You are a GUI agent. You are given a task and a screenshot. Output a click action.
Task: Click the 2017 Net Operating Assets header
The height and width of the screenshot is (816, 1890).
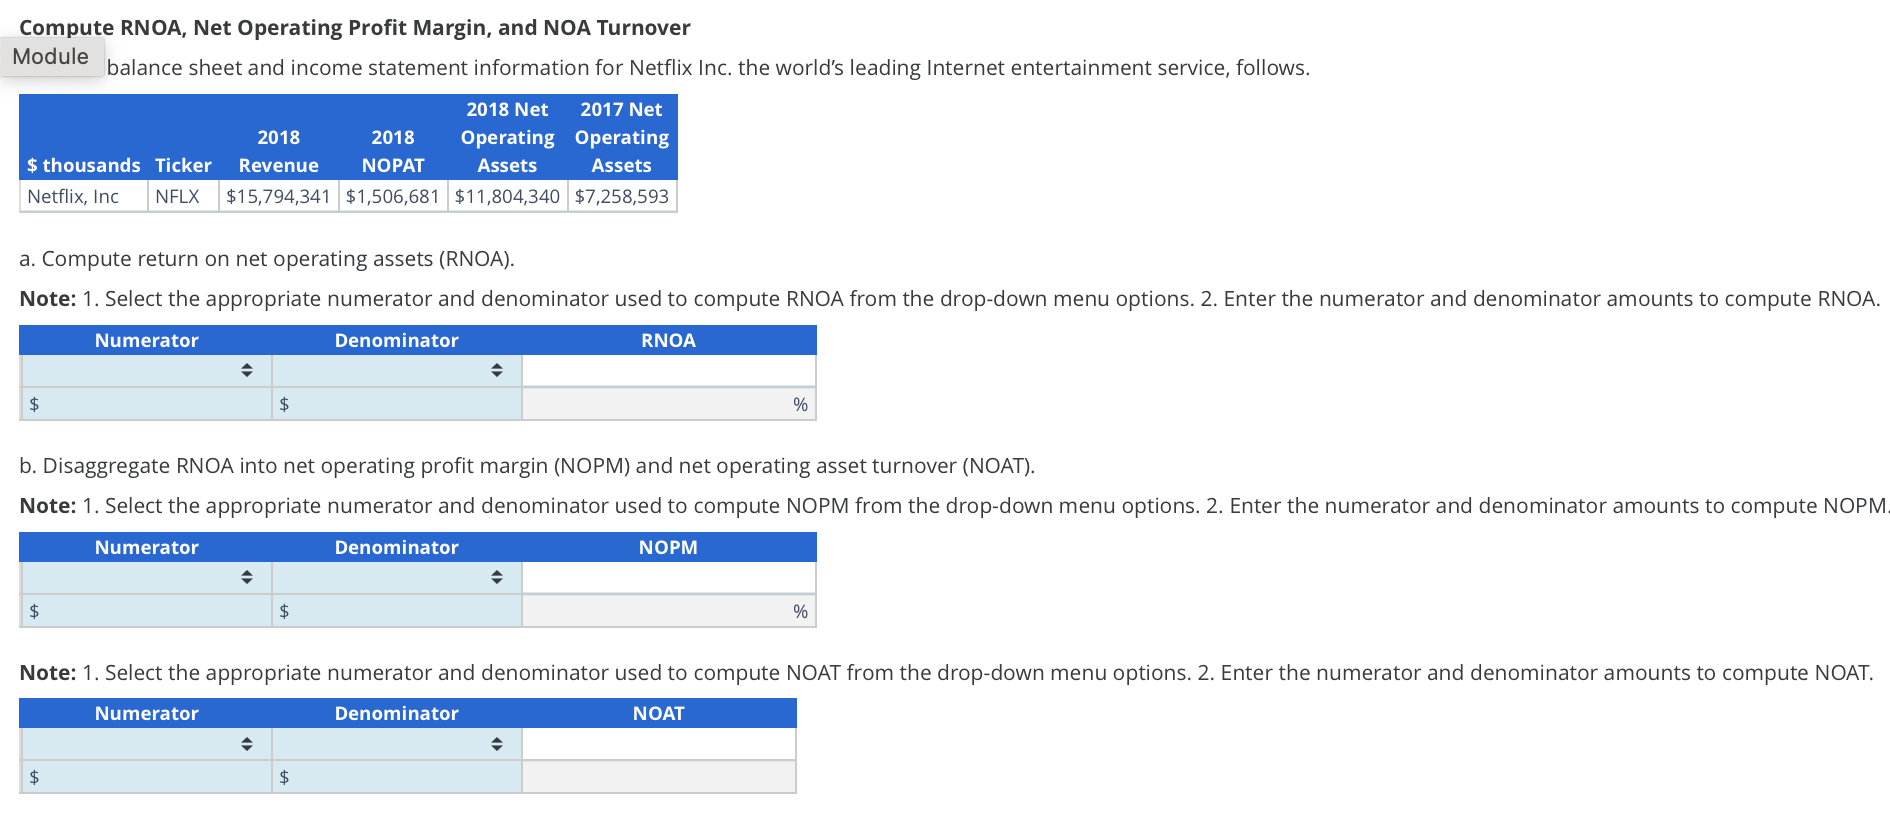tap(622, 137)
